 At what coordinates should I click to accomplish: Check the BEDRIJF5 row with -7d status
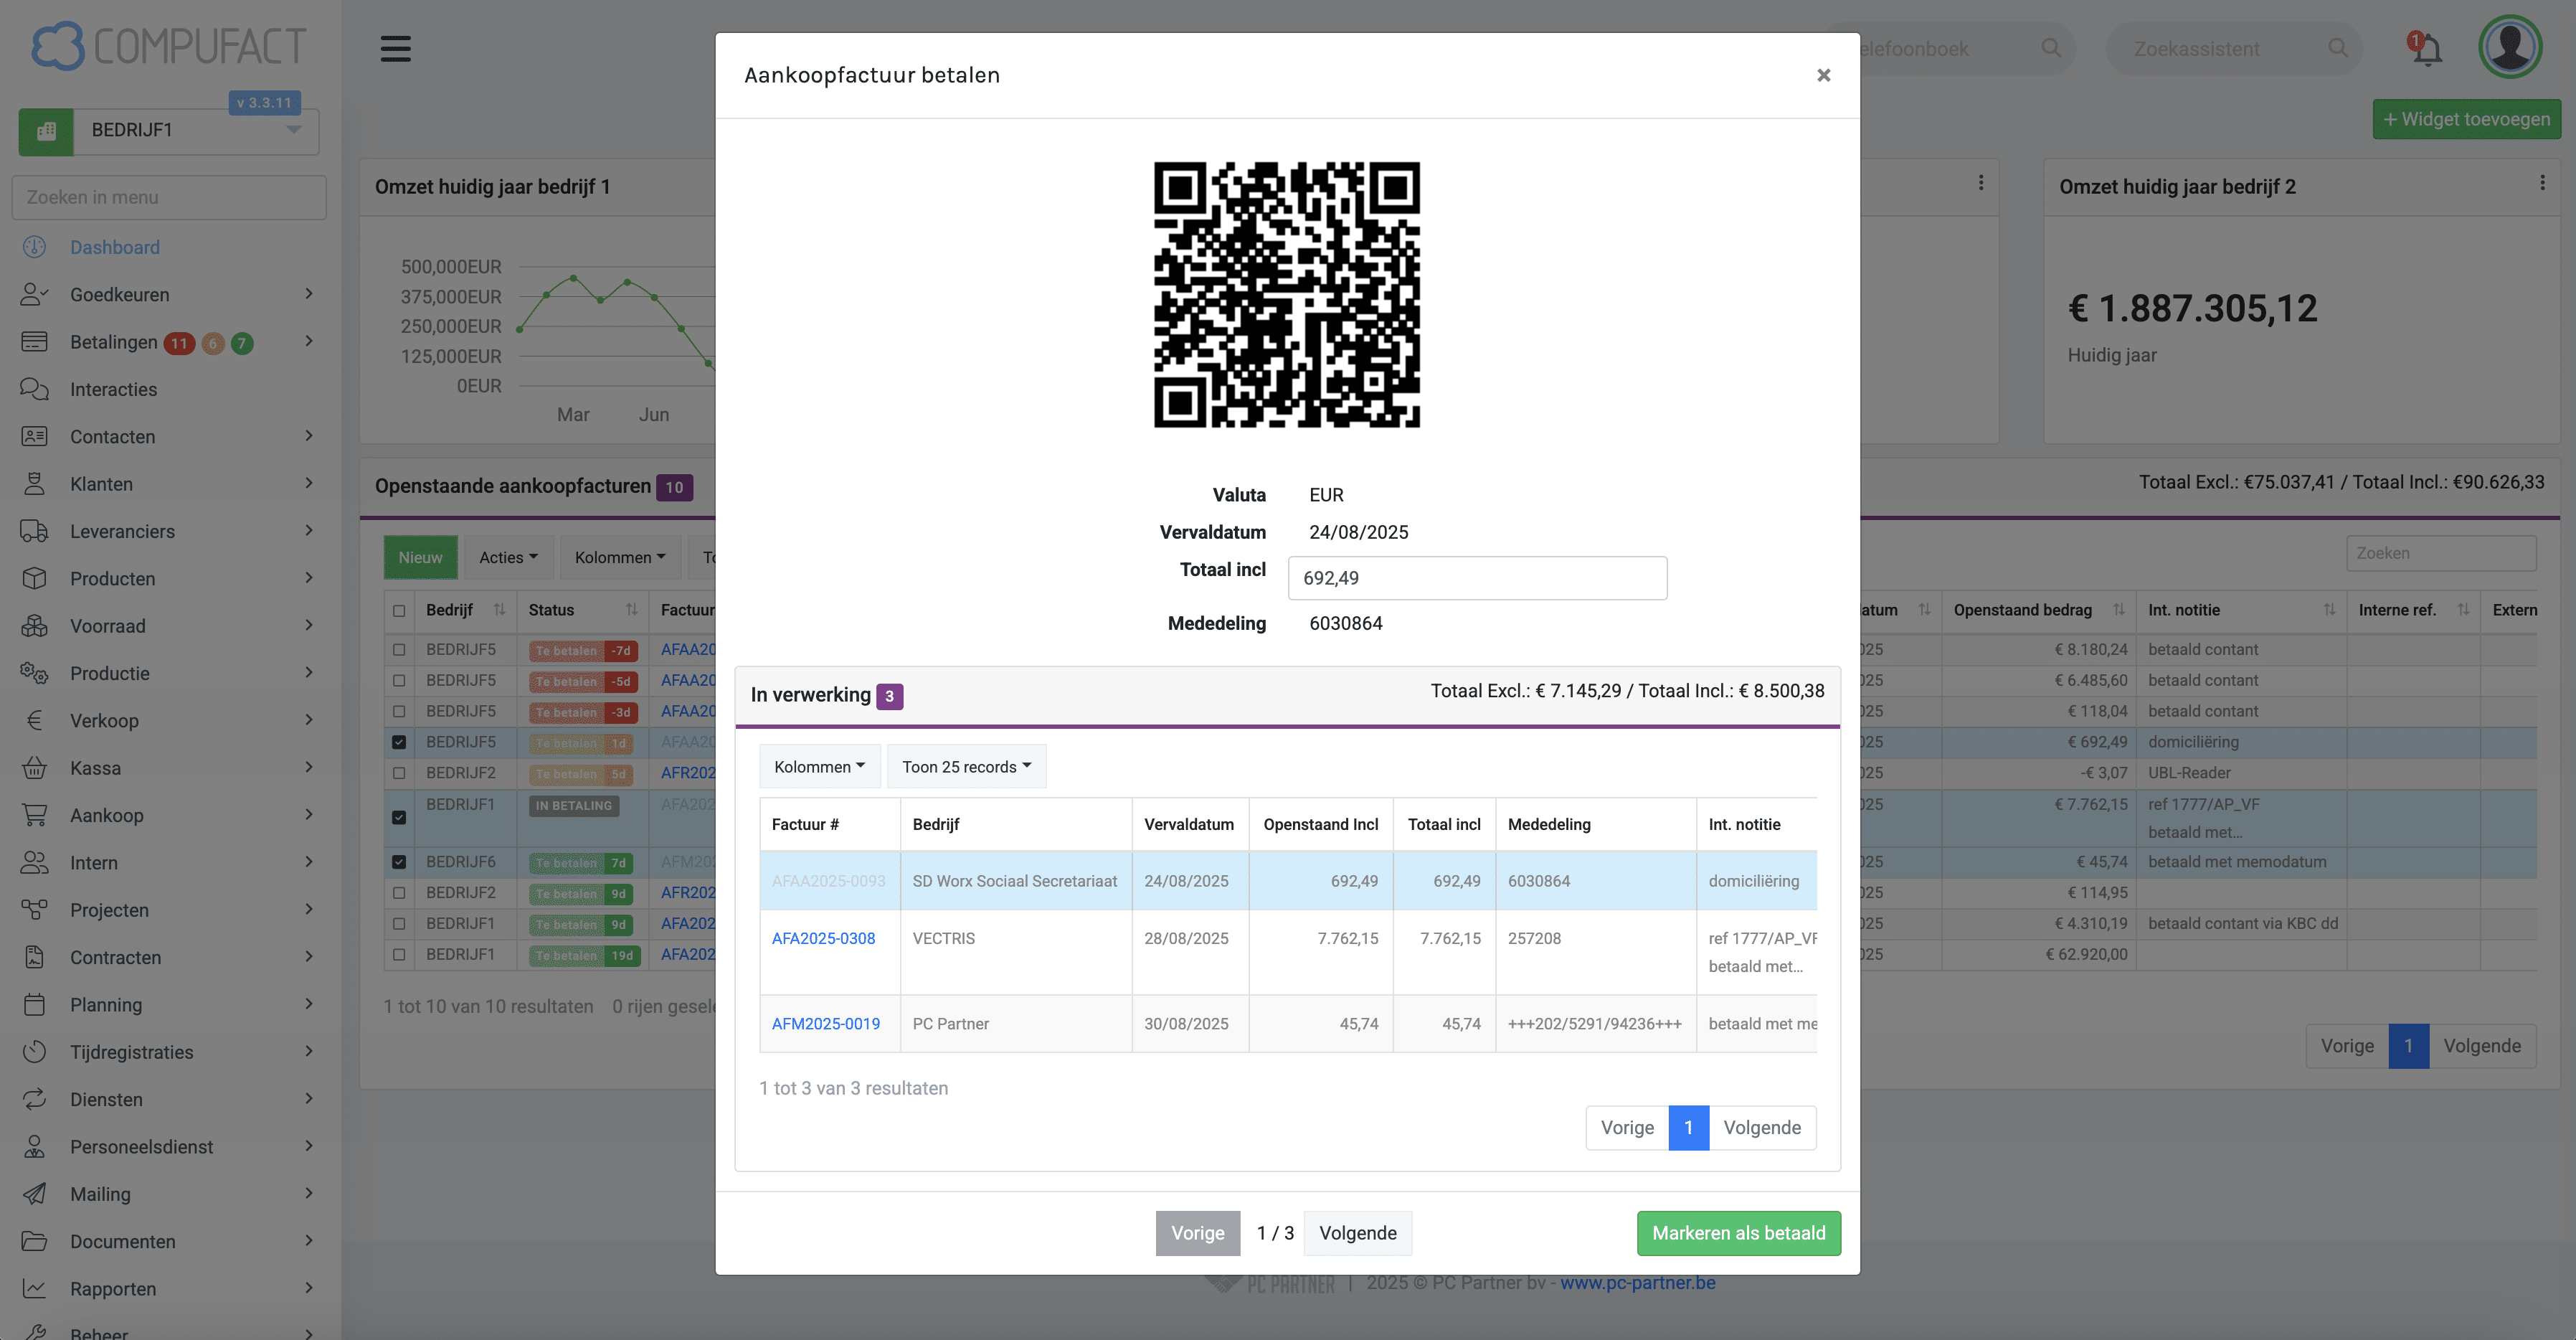[x=399, y=650]
